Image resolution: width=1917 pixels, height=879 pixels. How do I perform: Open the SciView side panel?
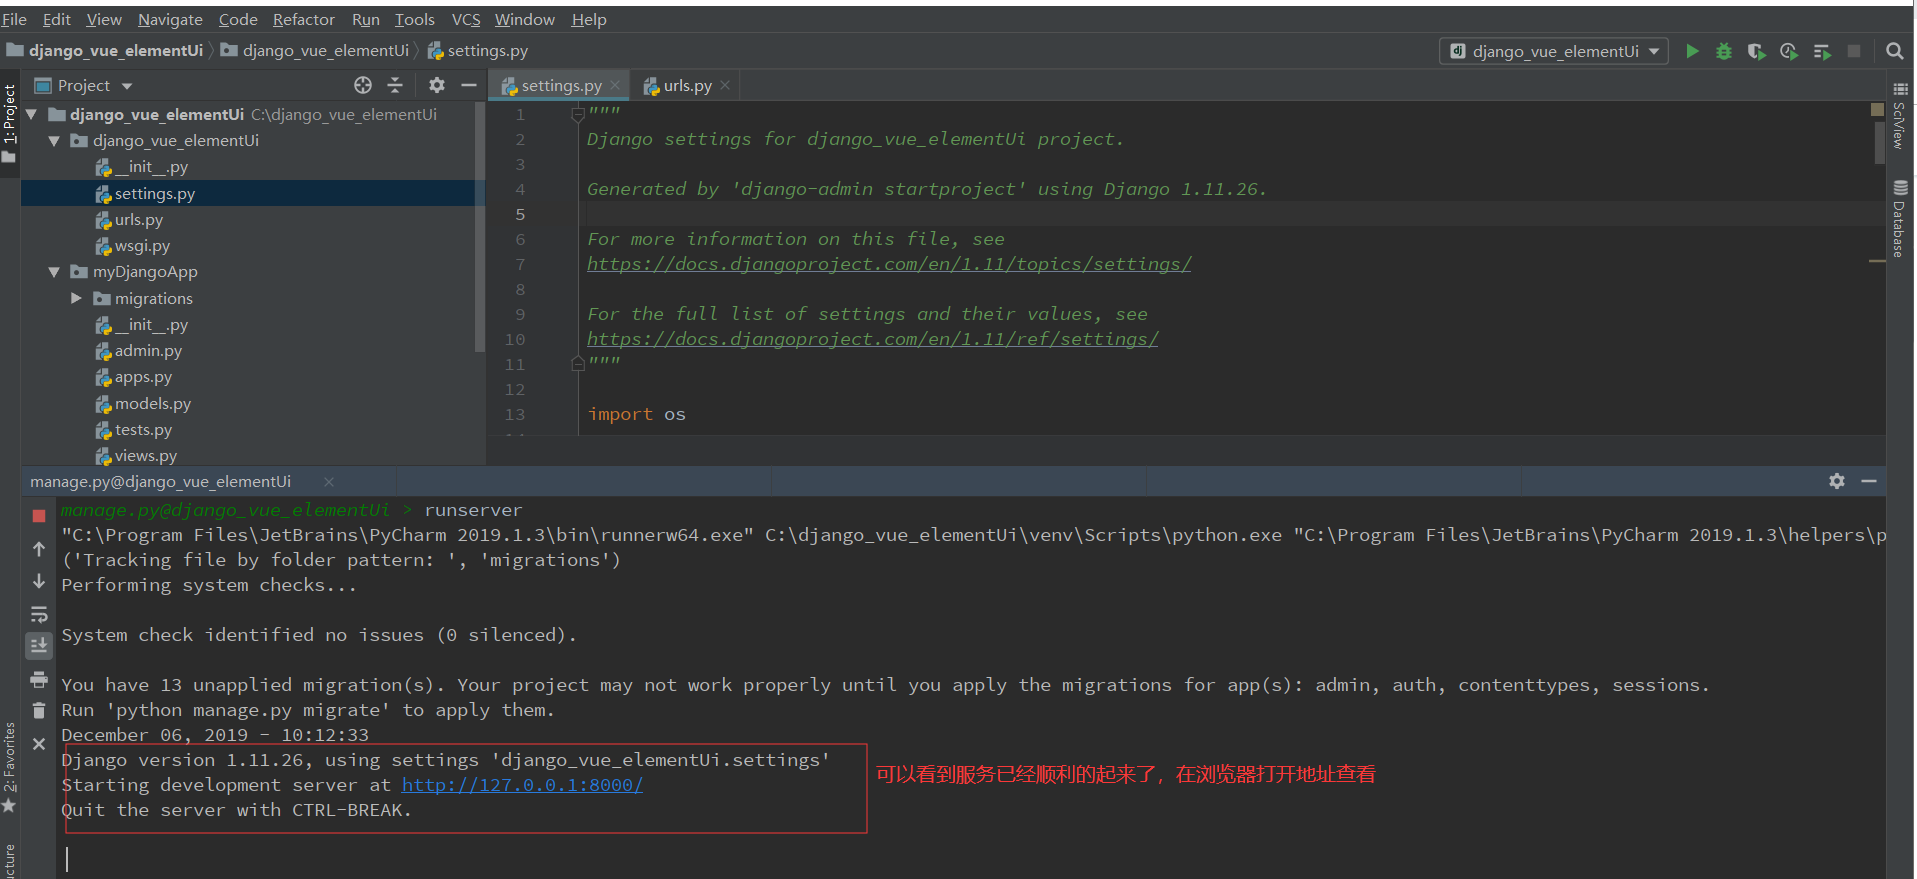click(x=1900, y=116)
